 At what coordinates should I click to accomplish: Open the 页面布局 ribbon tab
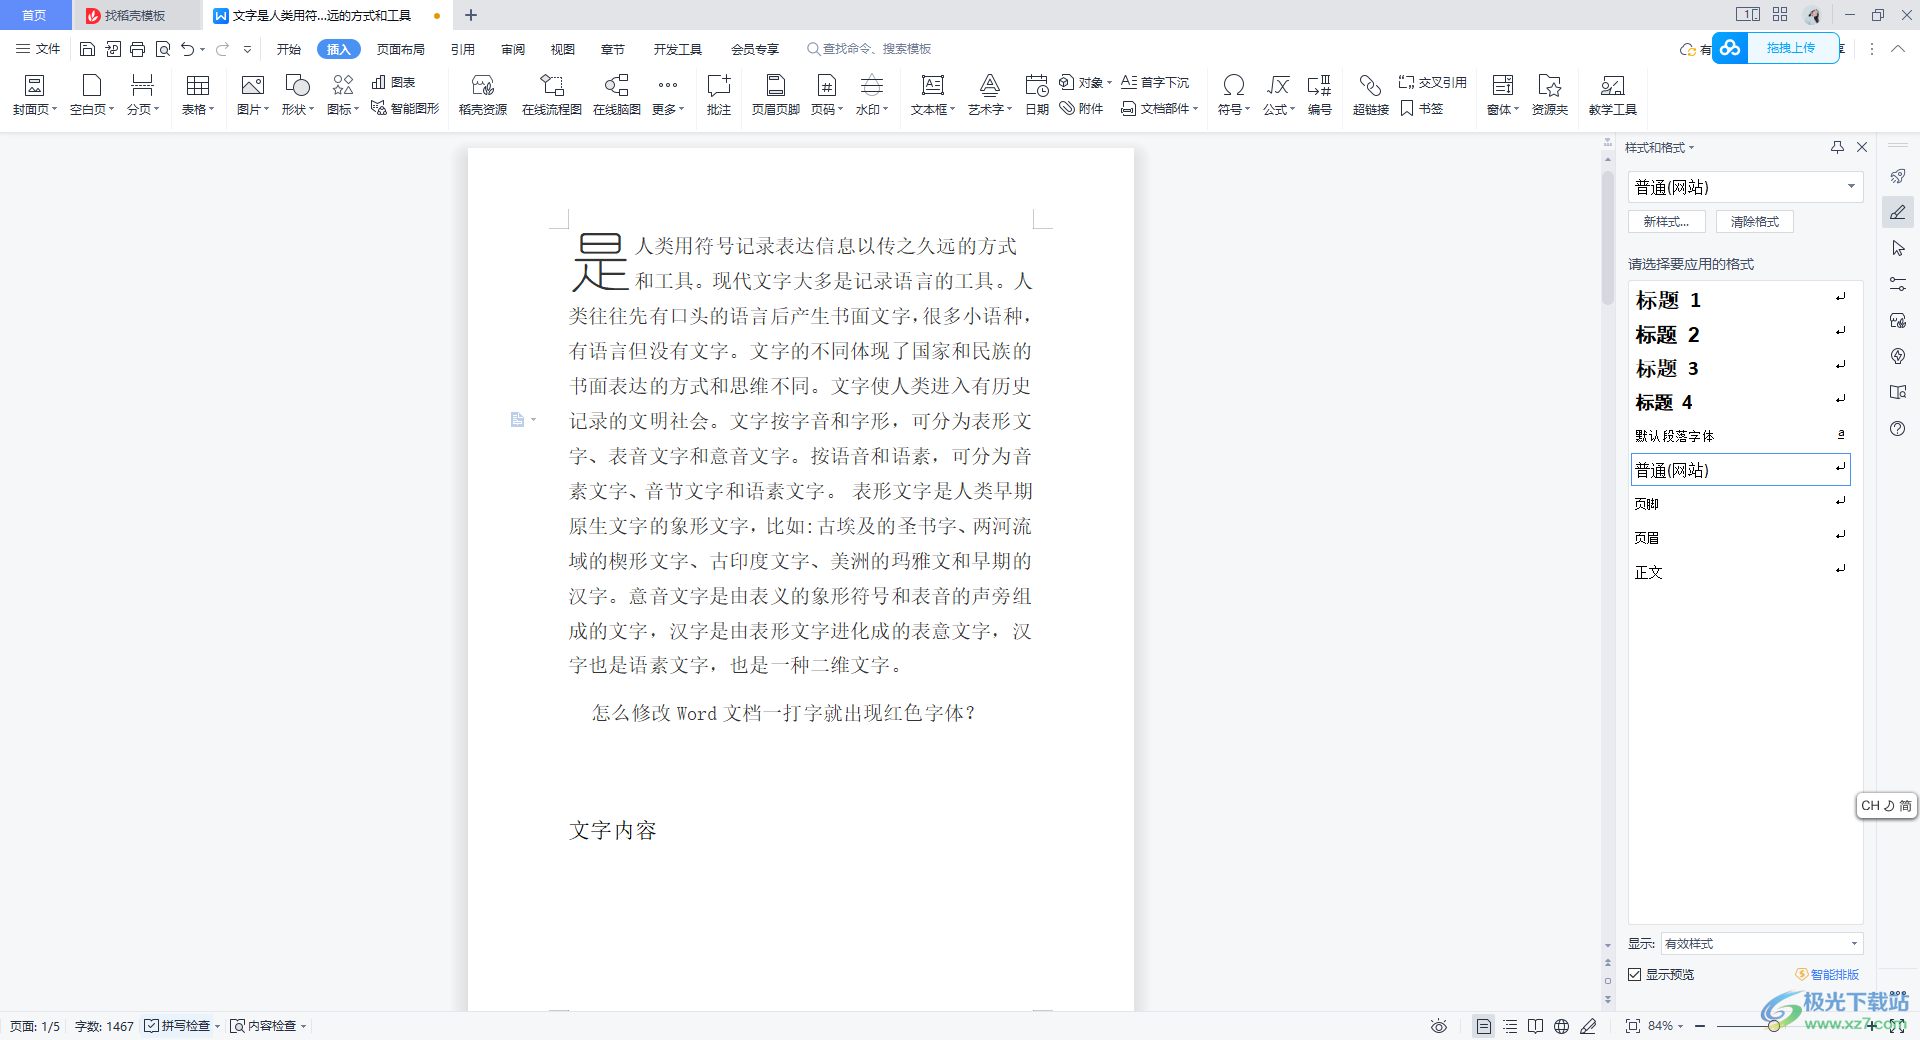[x=401, y=49]
